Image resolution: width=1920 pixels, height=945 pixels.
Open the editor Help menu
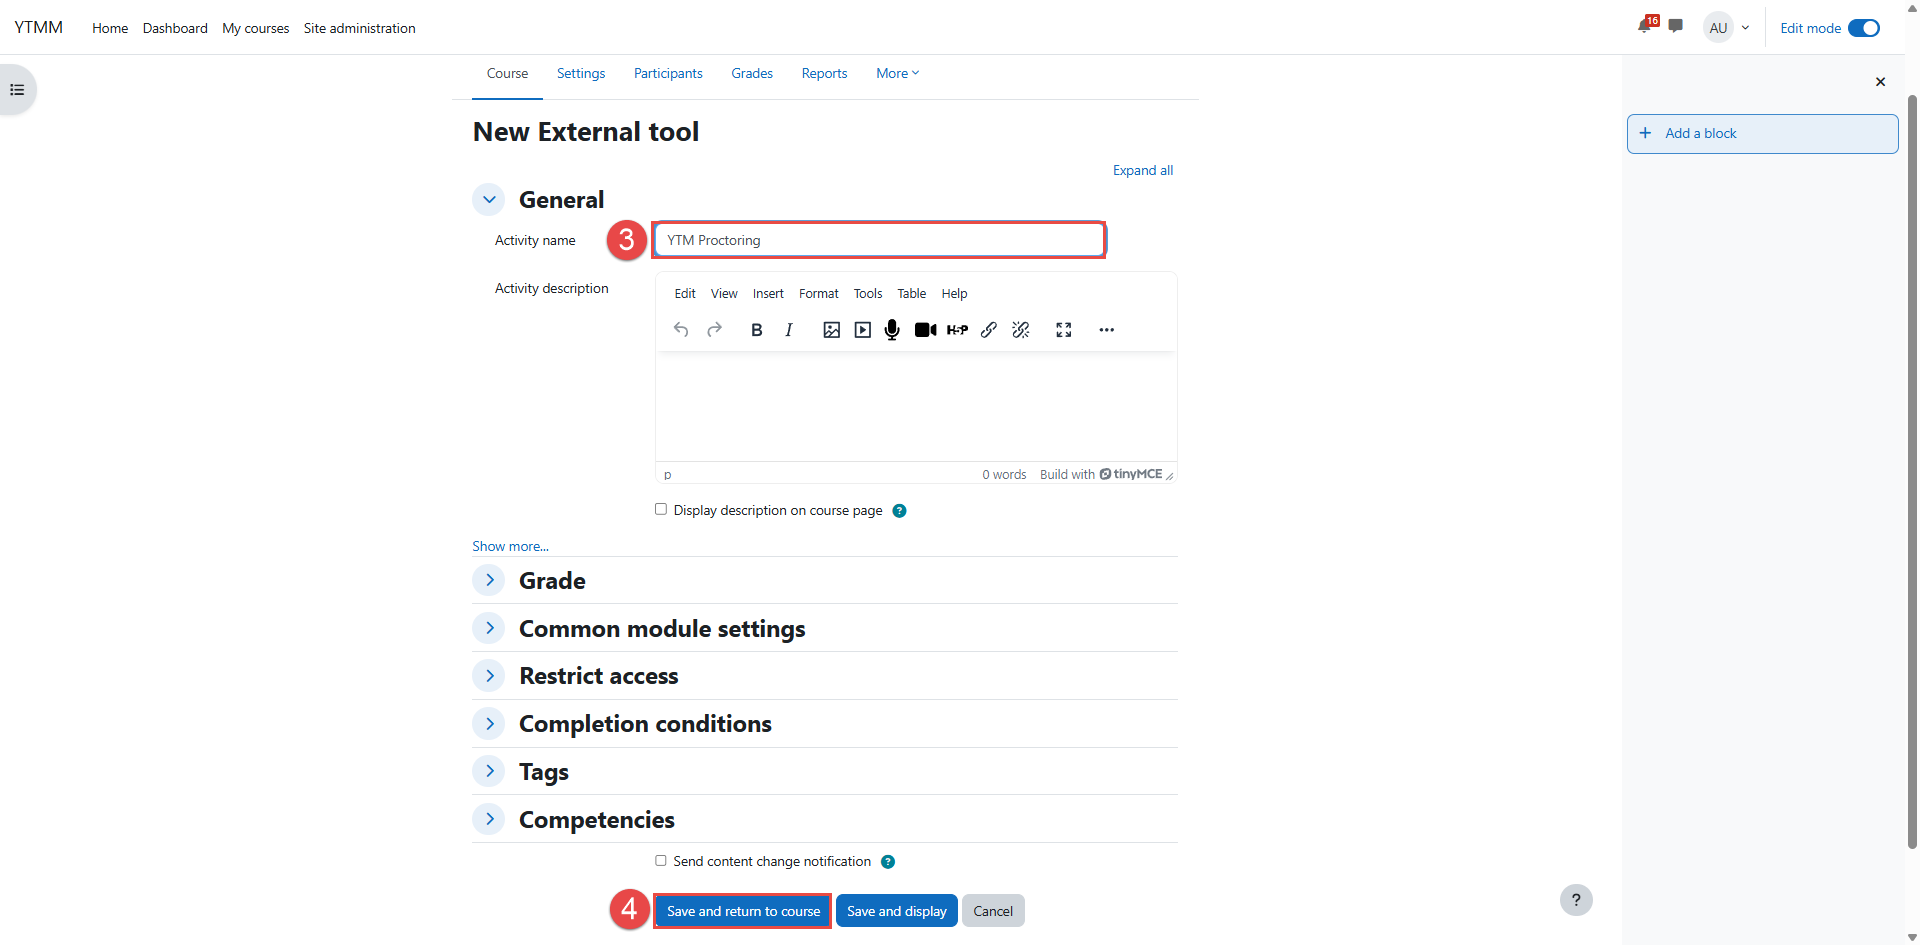(954, 294)
